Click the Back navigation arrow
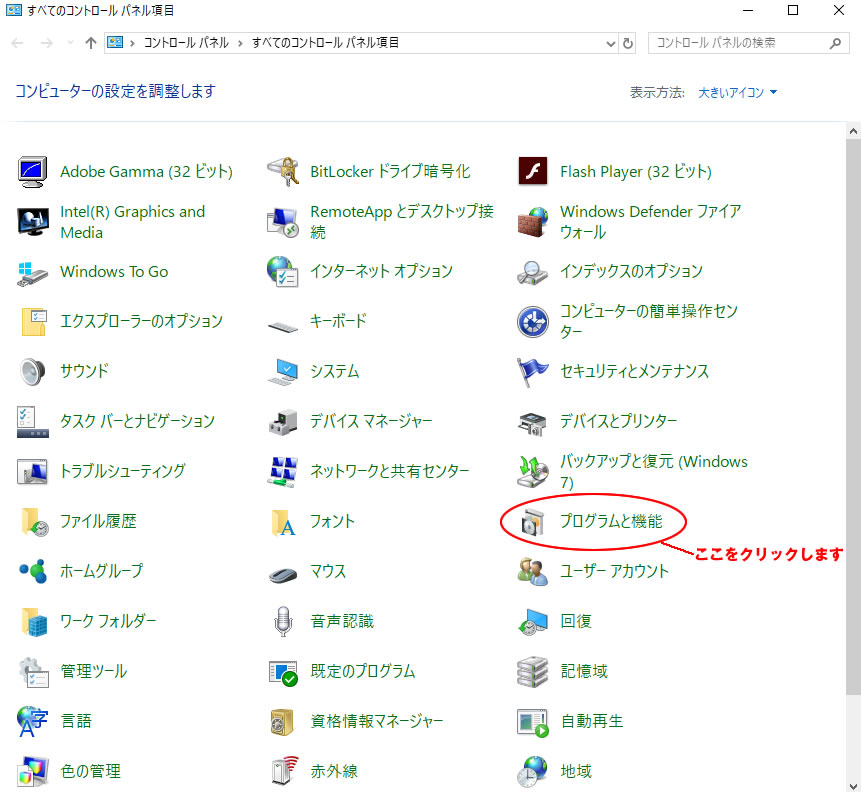 [x=18, y=43]
